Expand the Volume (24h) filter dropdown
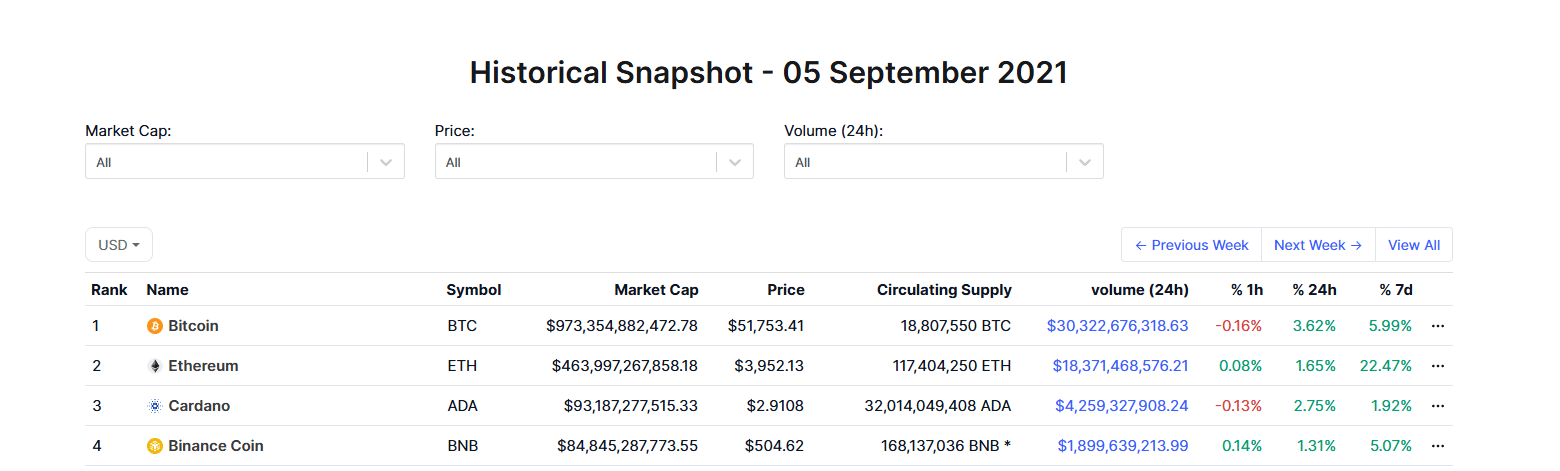Screen dimensions: 1560x471 [1085, 162]
